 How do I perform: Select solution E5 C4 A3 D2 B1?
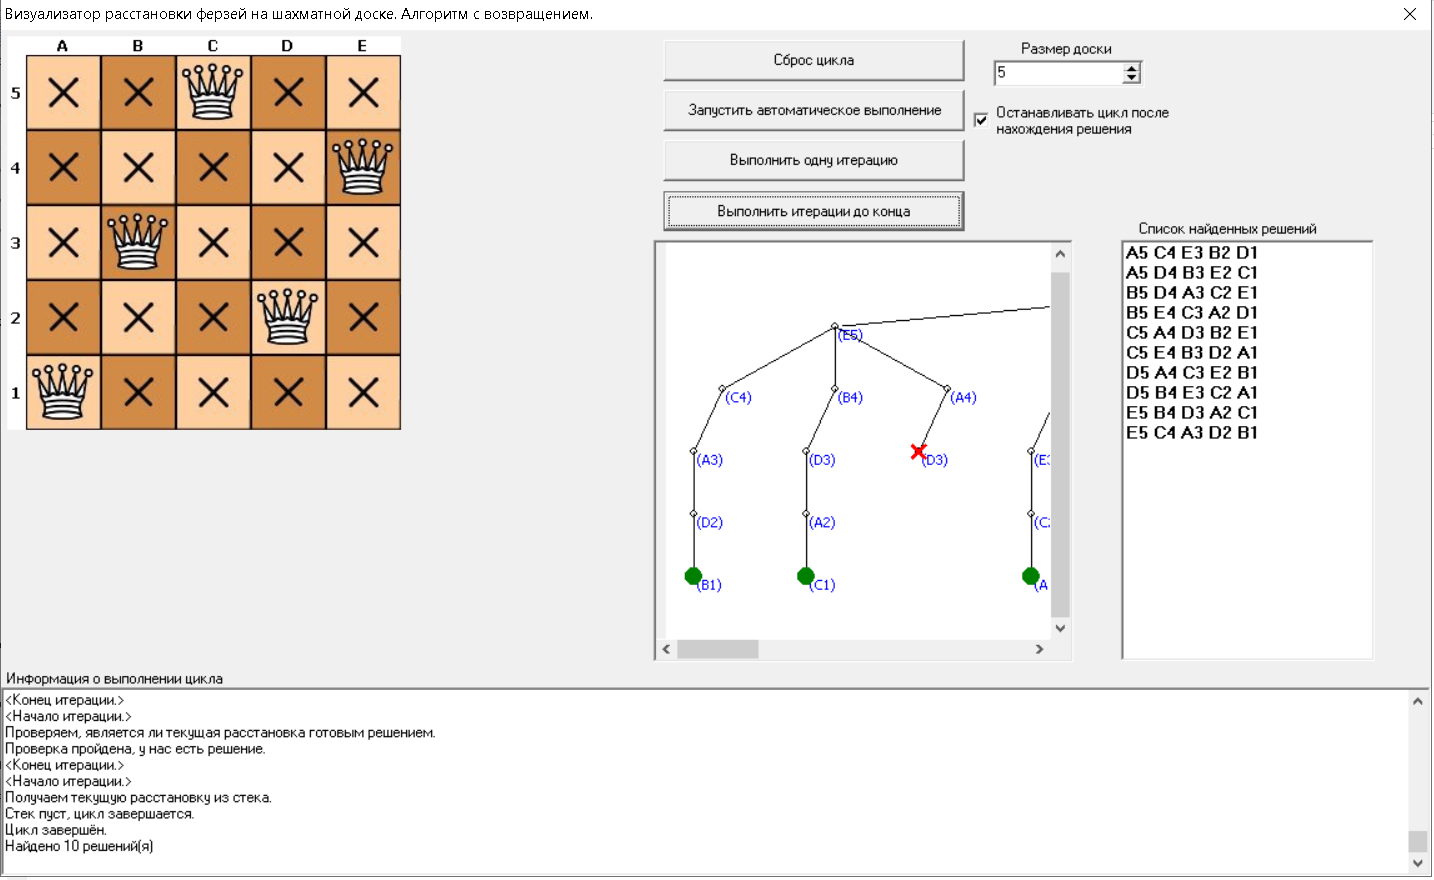click(x=1191, y=433)
